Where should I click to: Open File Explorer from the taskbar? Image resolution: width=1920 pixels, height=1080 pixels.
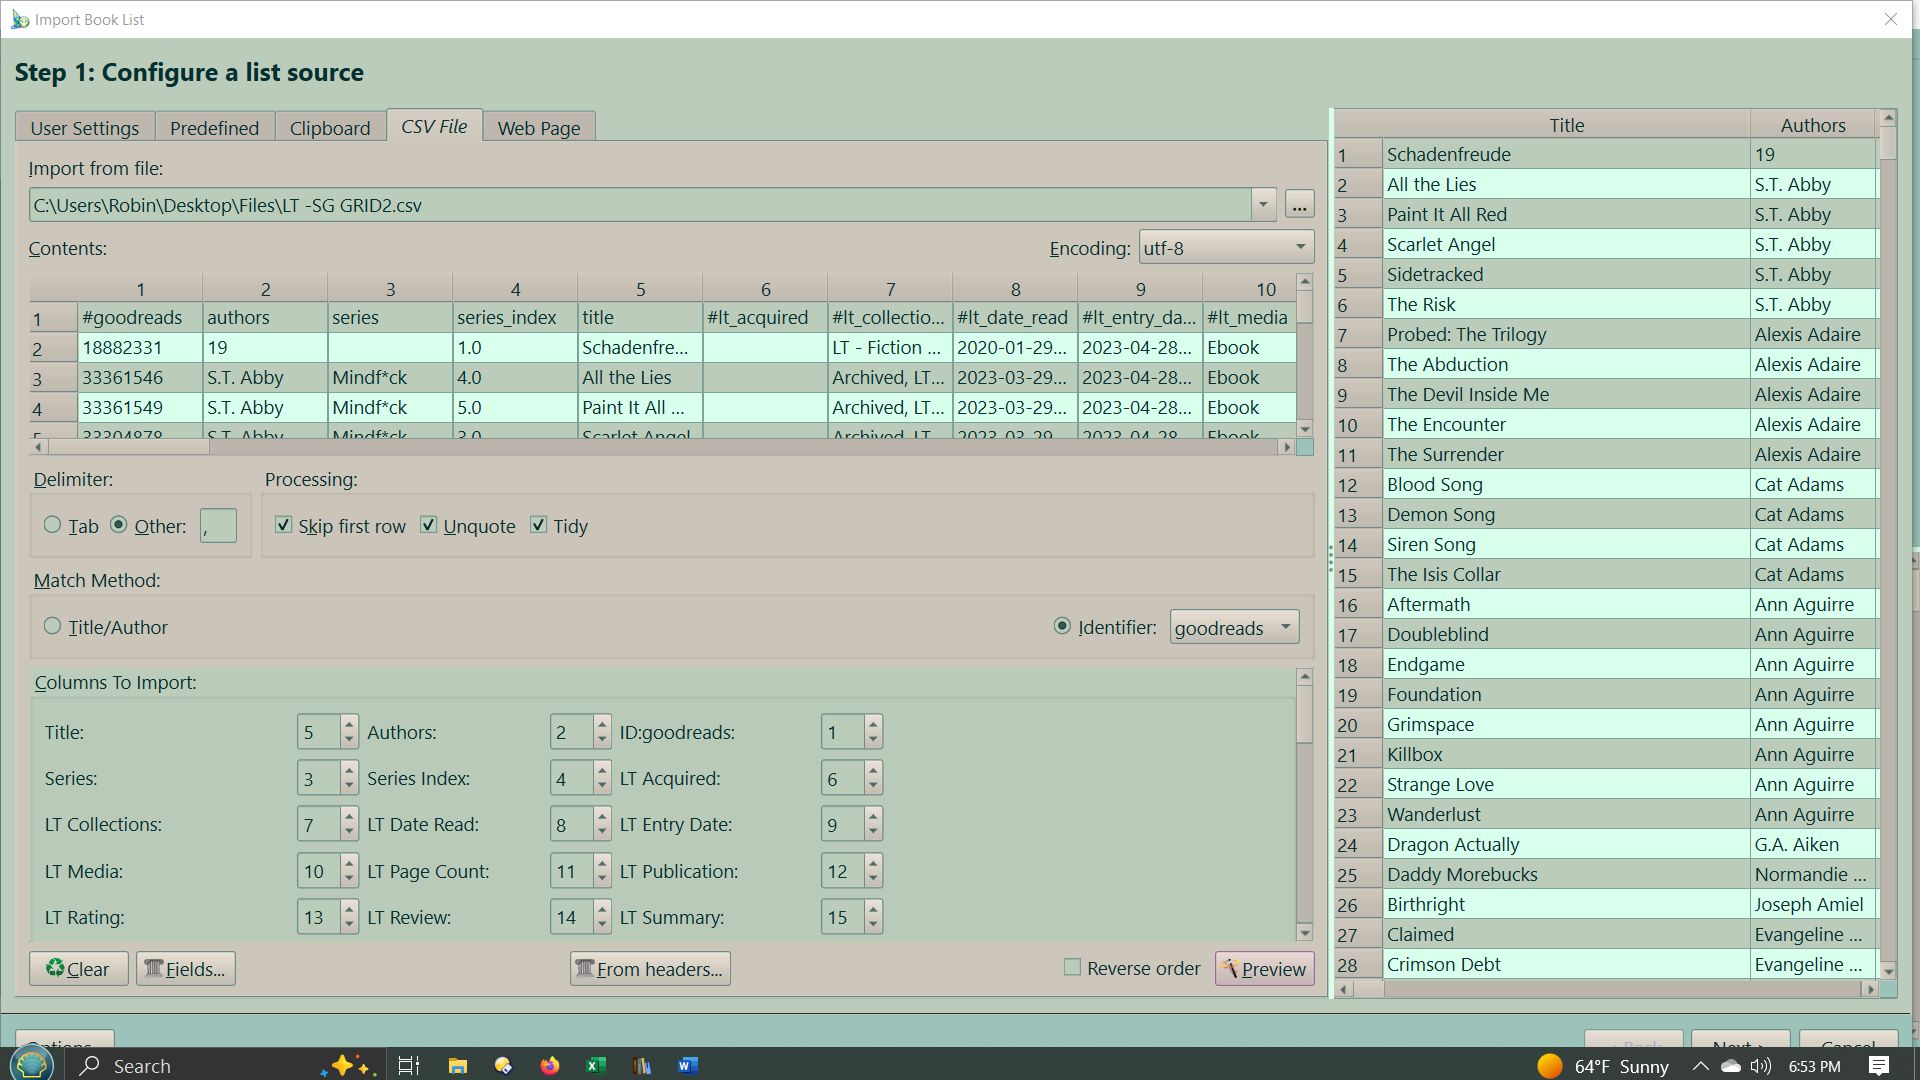pos(457,1065)
